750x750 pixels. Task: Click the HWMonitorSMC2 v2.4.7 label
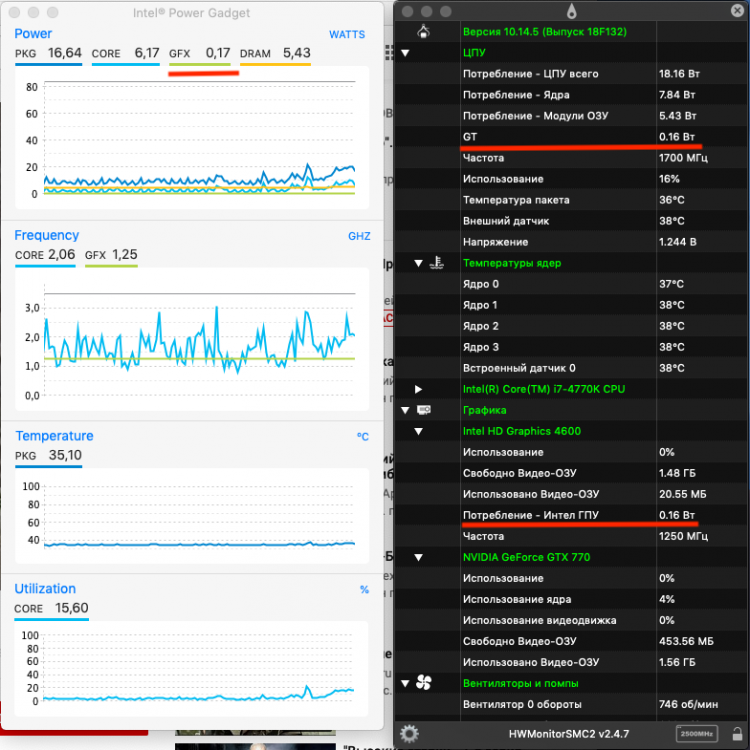(x=569, y=734)
